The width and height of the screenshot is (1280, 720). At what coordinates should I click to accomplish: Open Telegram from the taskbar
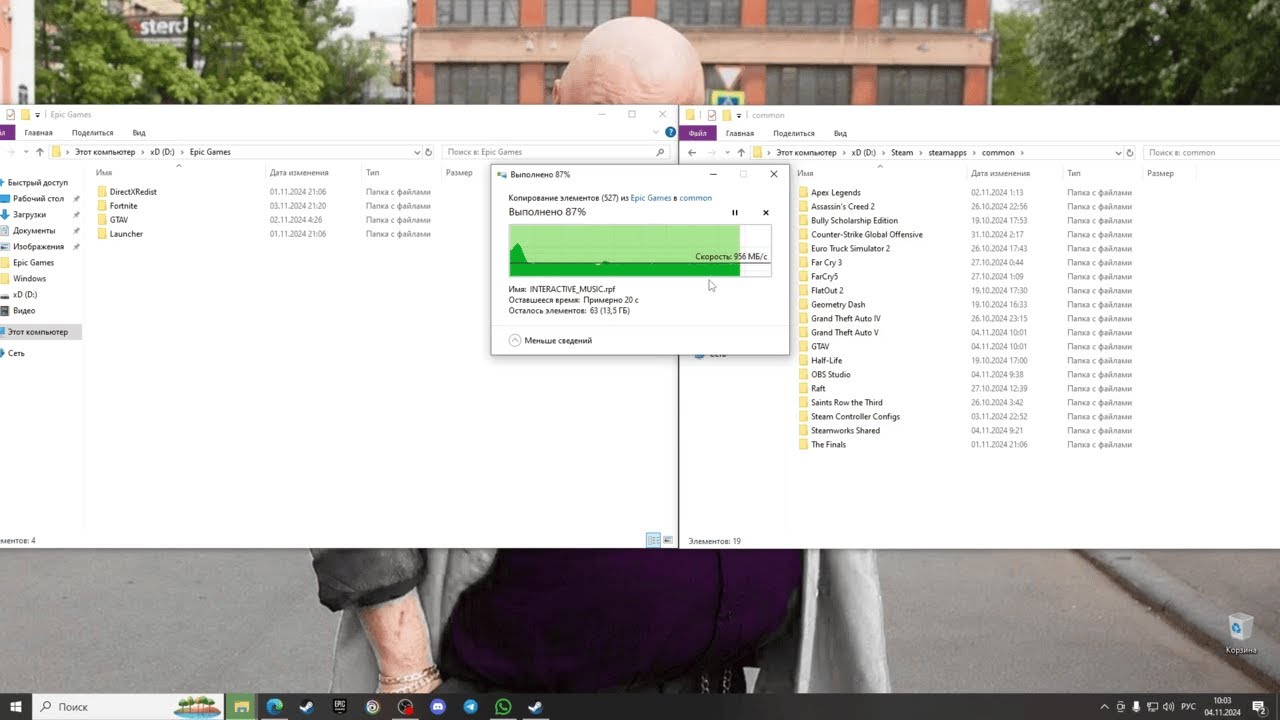pos(470,706)
